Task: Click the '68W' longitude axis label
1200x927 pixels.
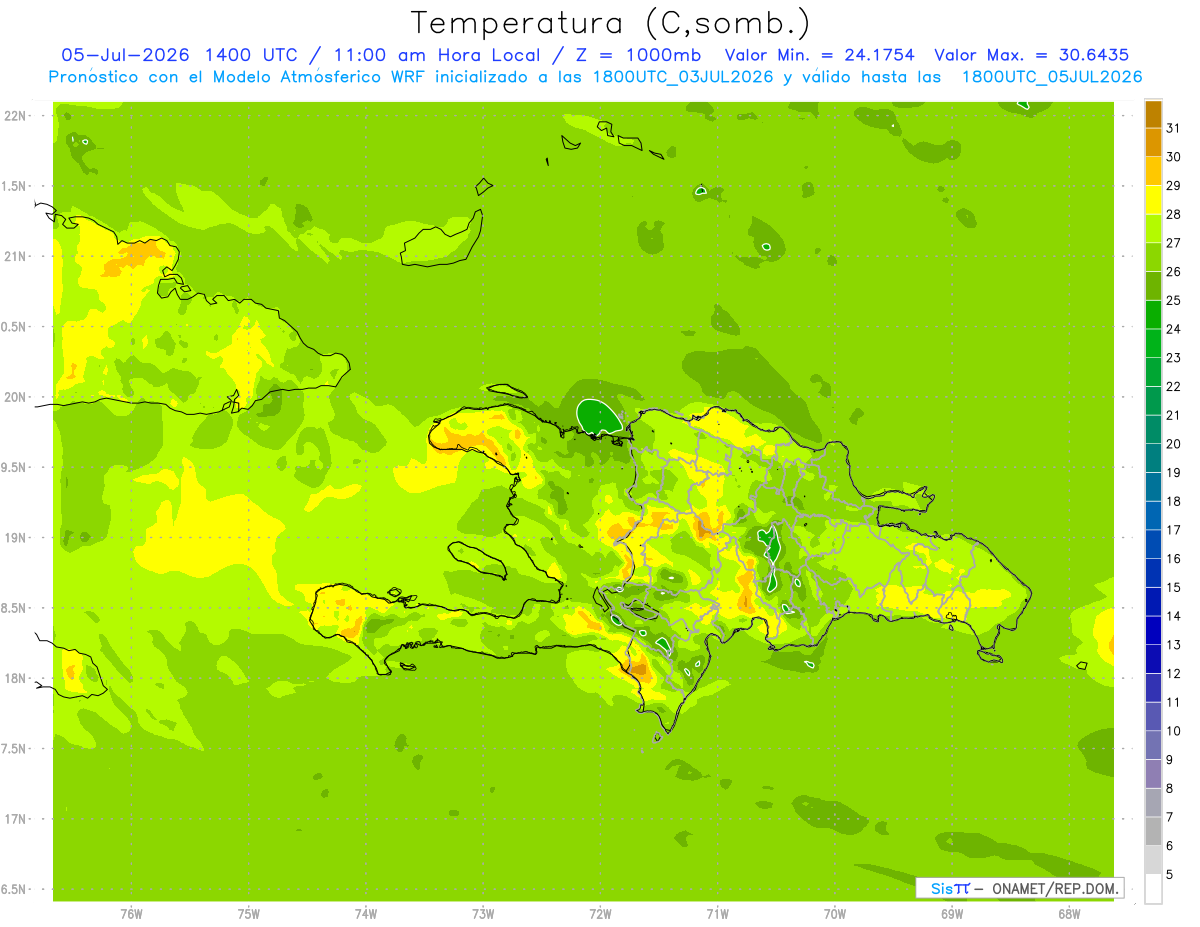Action: tap(1069, 914)
